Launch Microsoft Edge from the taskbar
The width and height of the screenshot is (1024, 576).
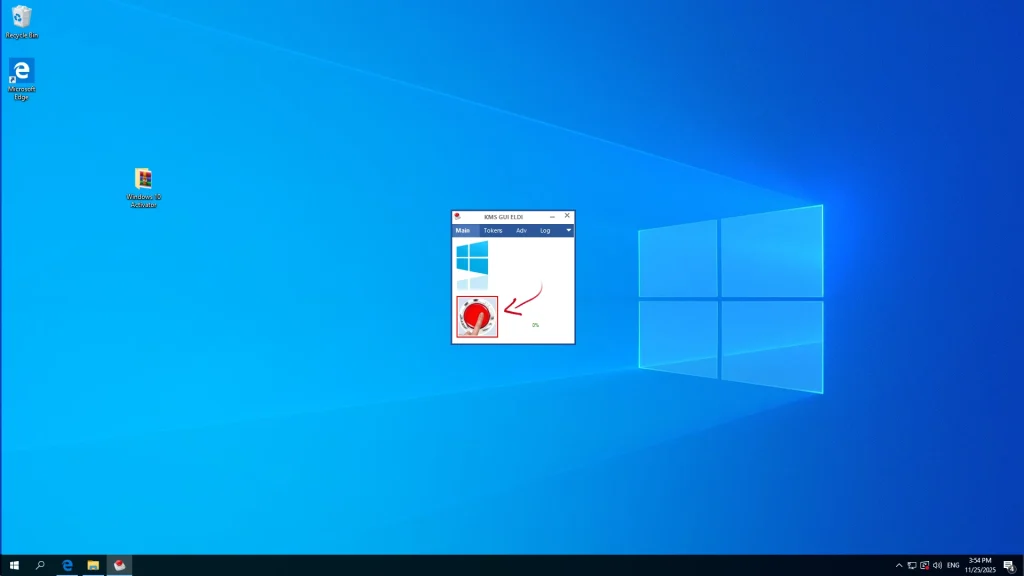(x=66, y=565)
